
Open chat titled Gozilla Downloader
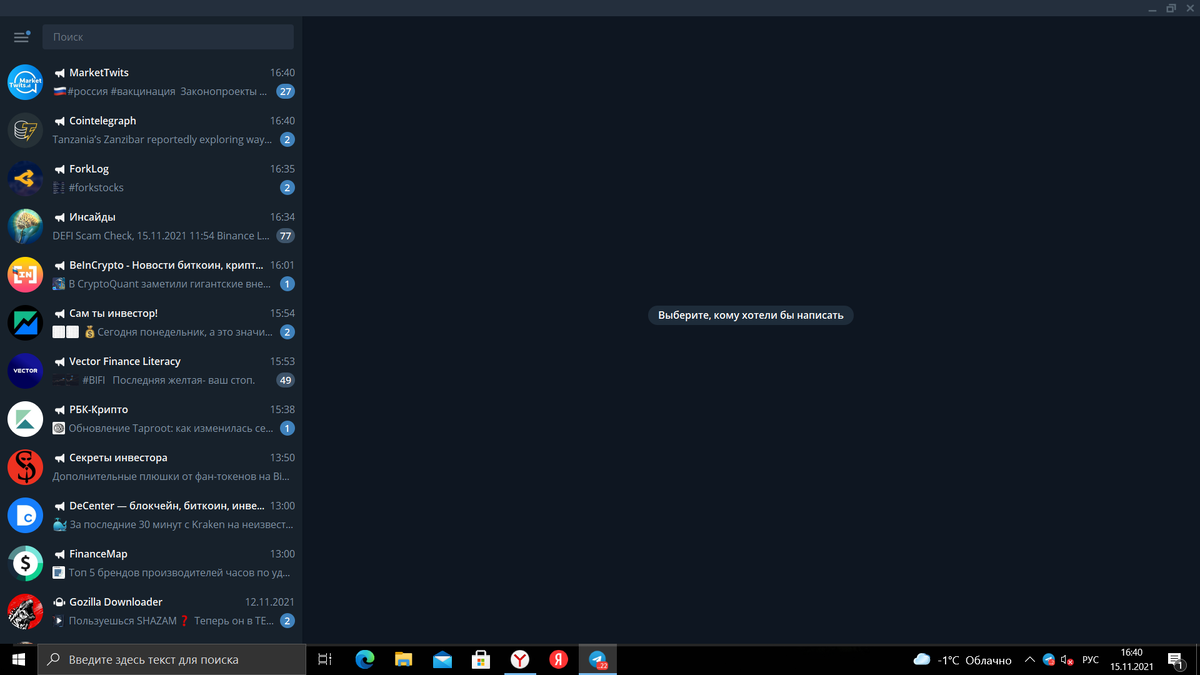(x=116, y=601)
